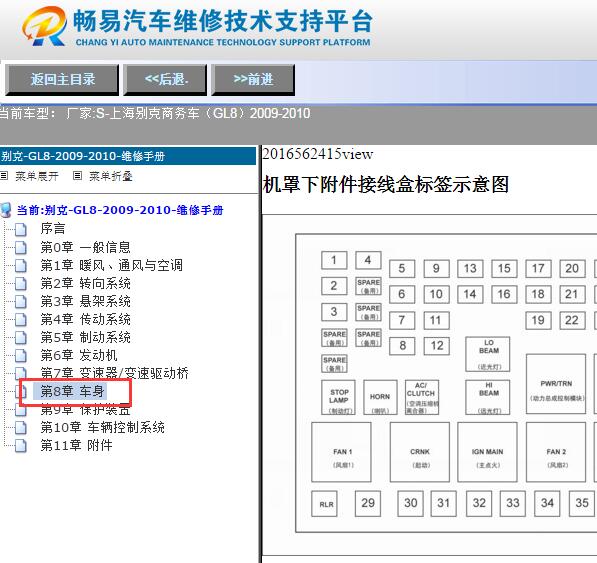Click the HORN relay box

click(x=380, y=397)
